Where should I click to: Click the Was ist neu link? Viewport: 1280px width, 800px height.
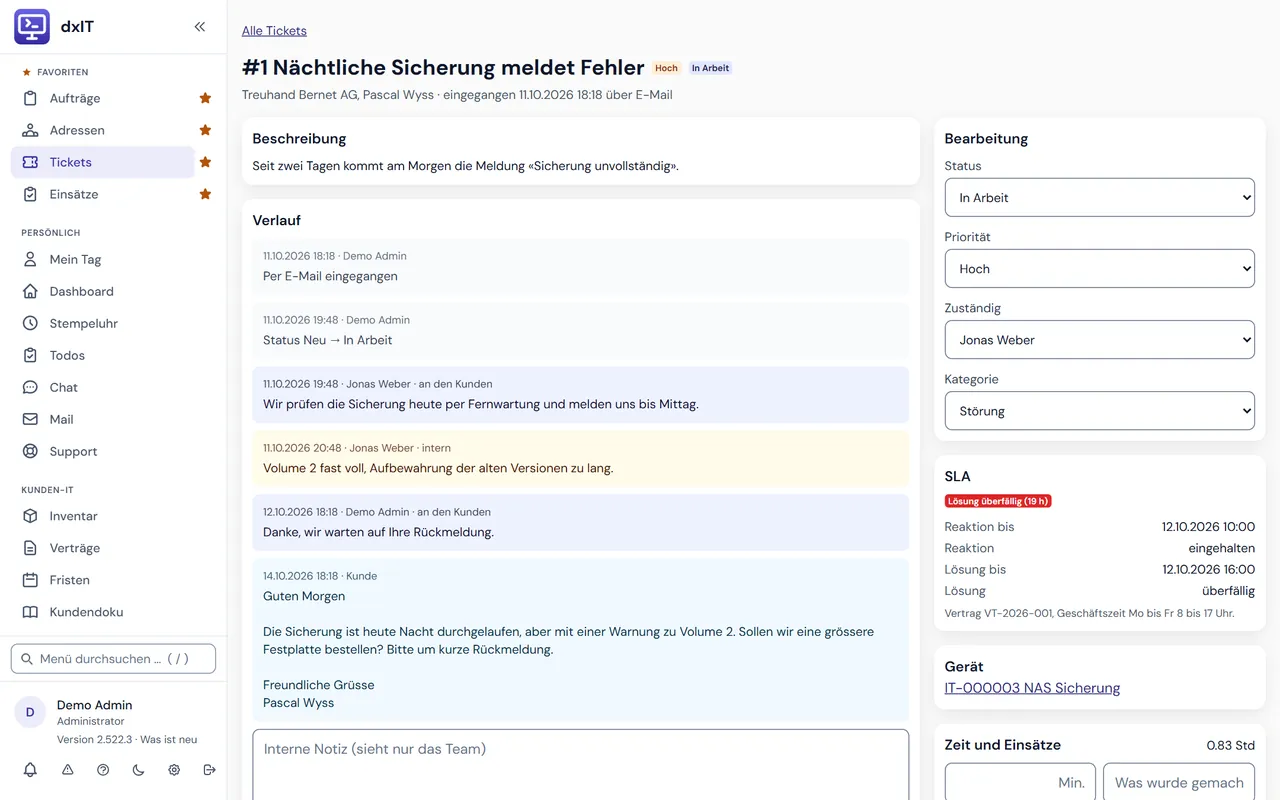click(169, 739)
